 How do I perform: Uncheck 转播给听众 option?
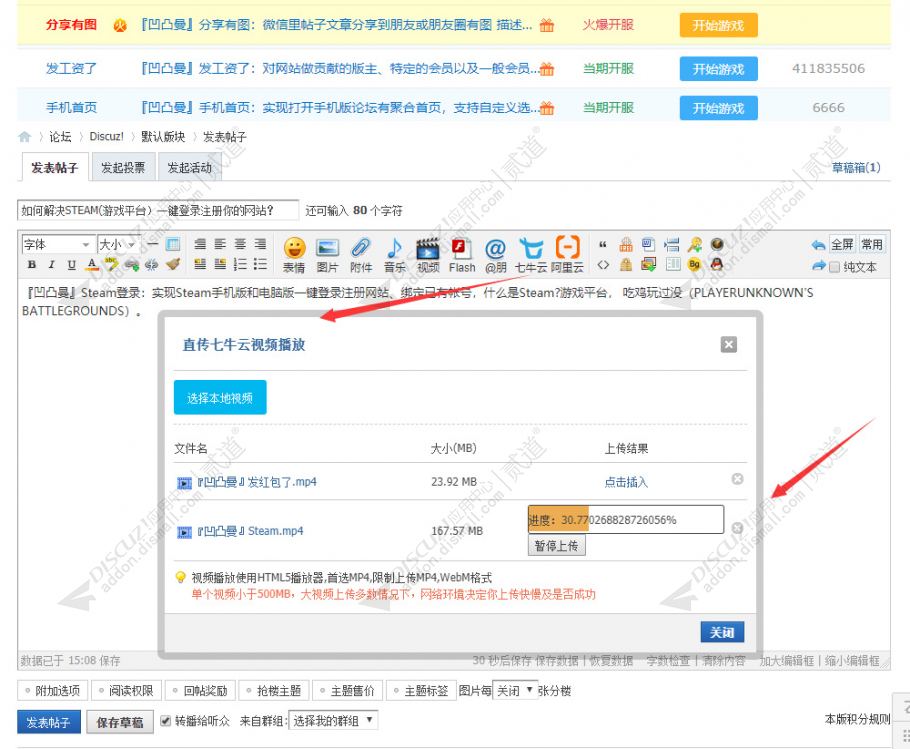(166, 721)
